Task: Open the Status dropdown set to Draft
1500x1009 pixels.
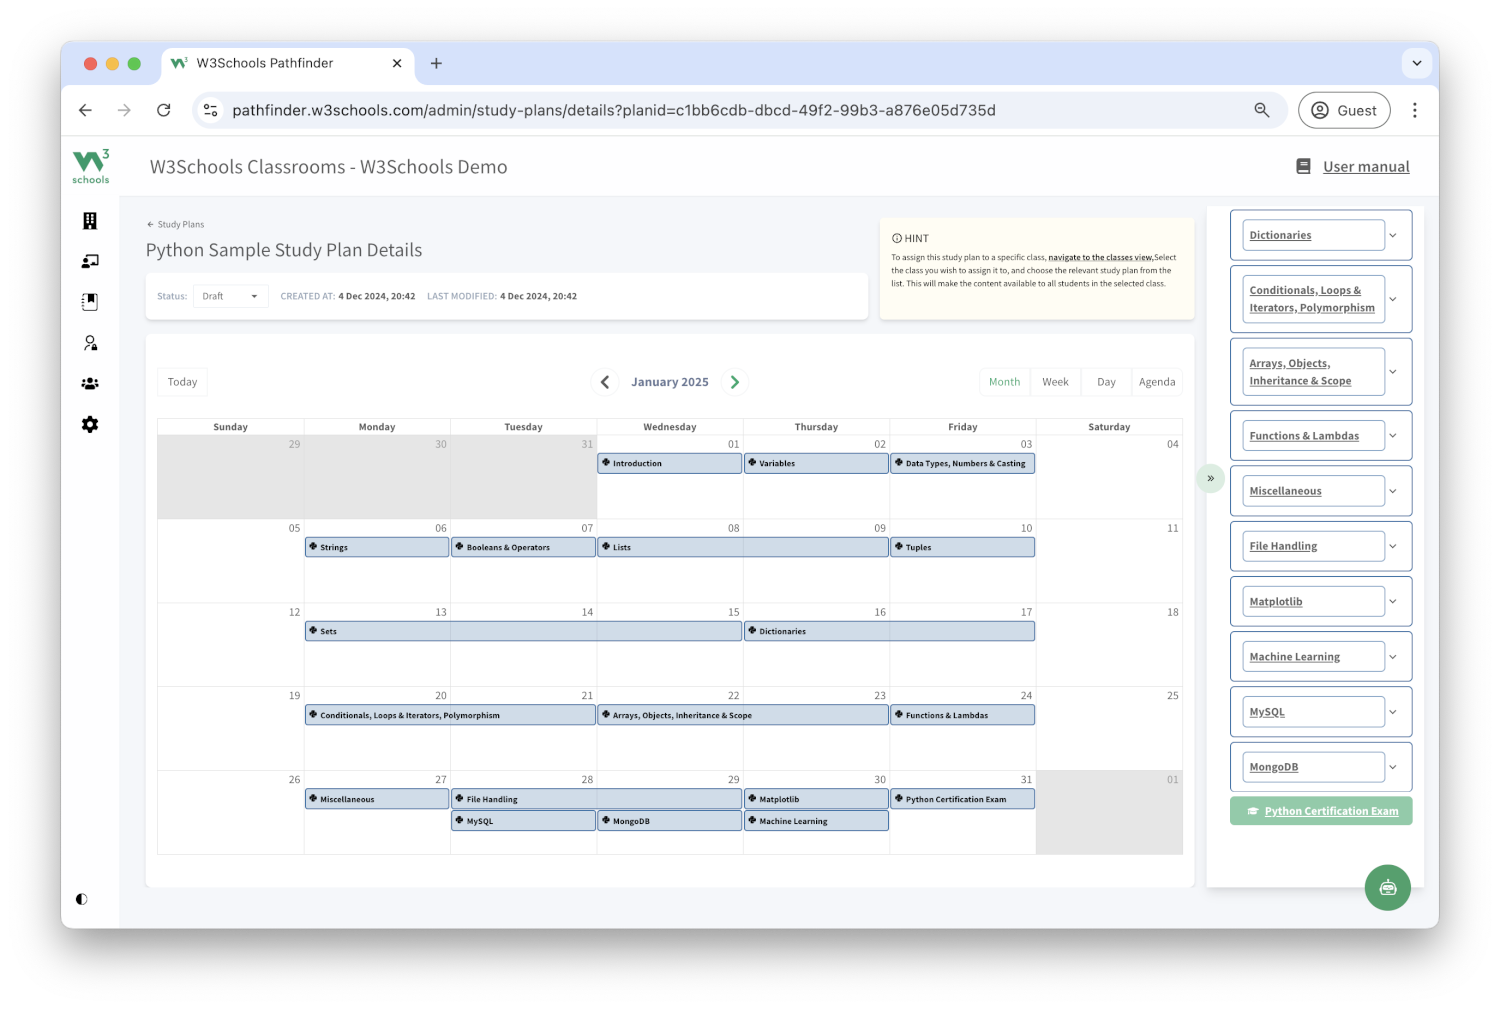Action: tap(230, 296)
